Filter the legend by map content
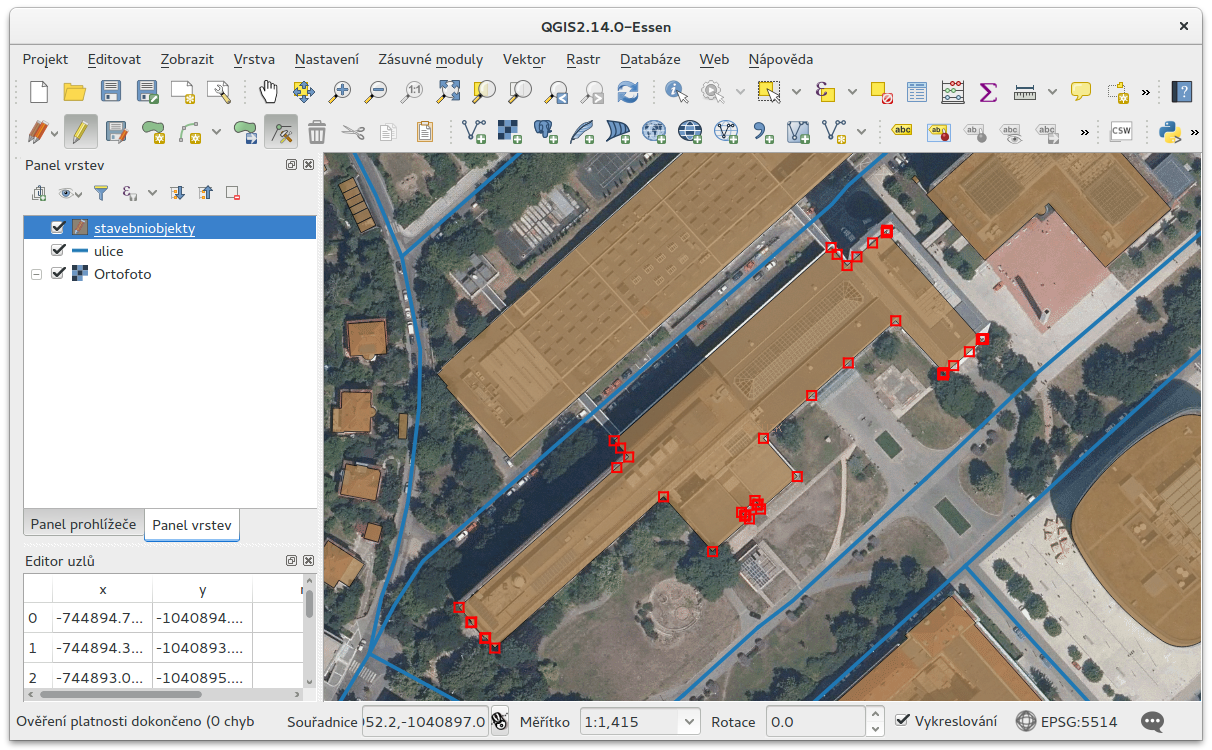Screen dimensions: 1212x750 100,193
